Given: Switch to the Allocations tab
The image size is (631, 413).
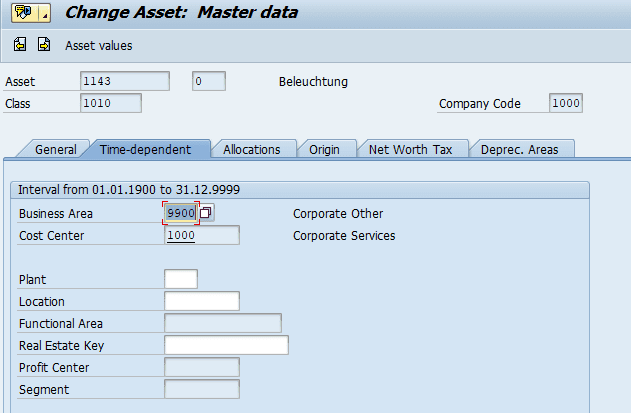Looking at the screenshot, I should (x=252, y=149).
